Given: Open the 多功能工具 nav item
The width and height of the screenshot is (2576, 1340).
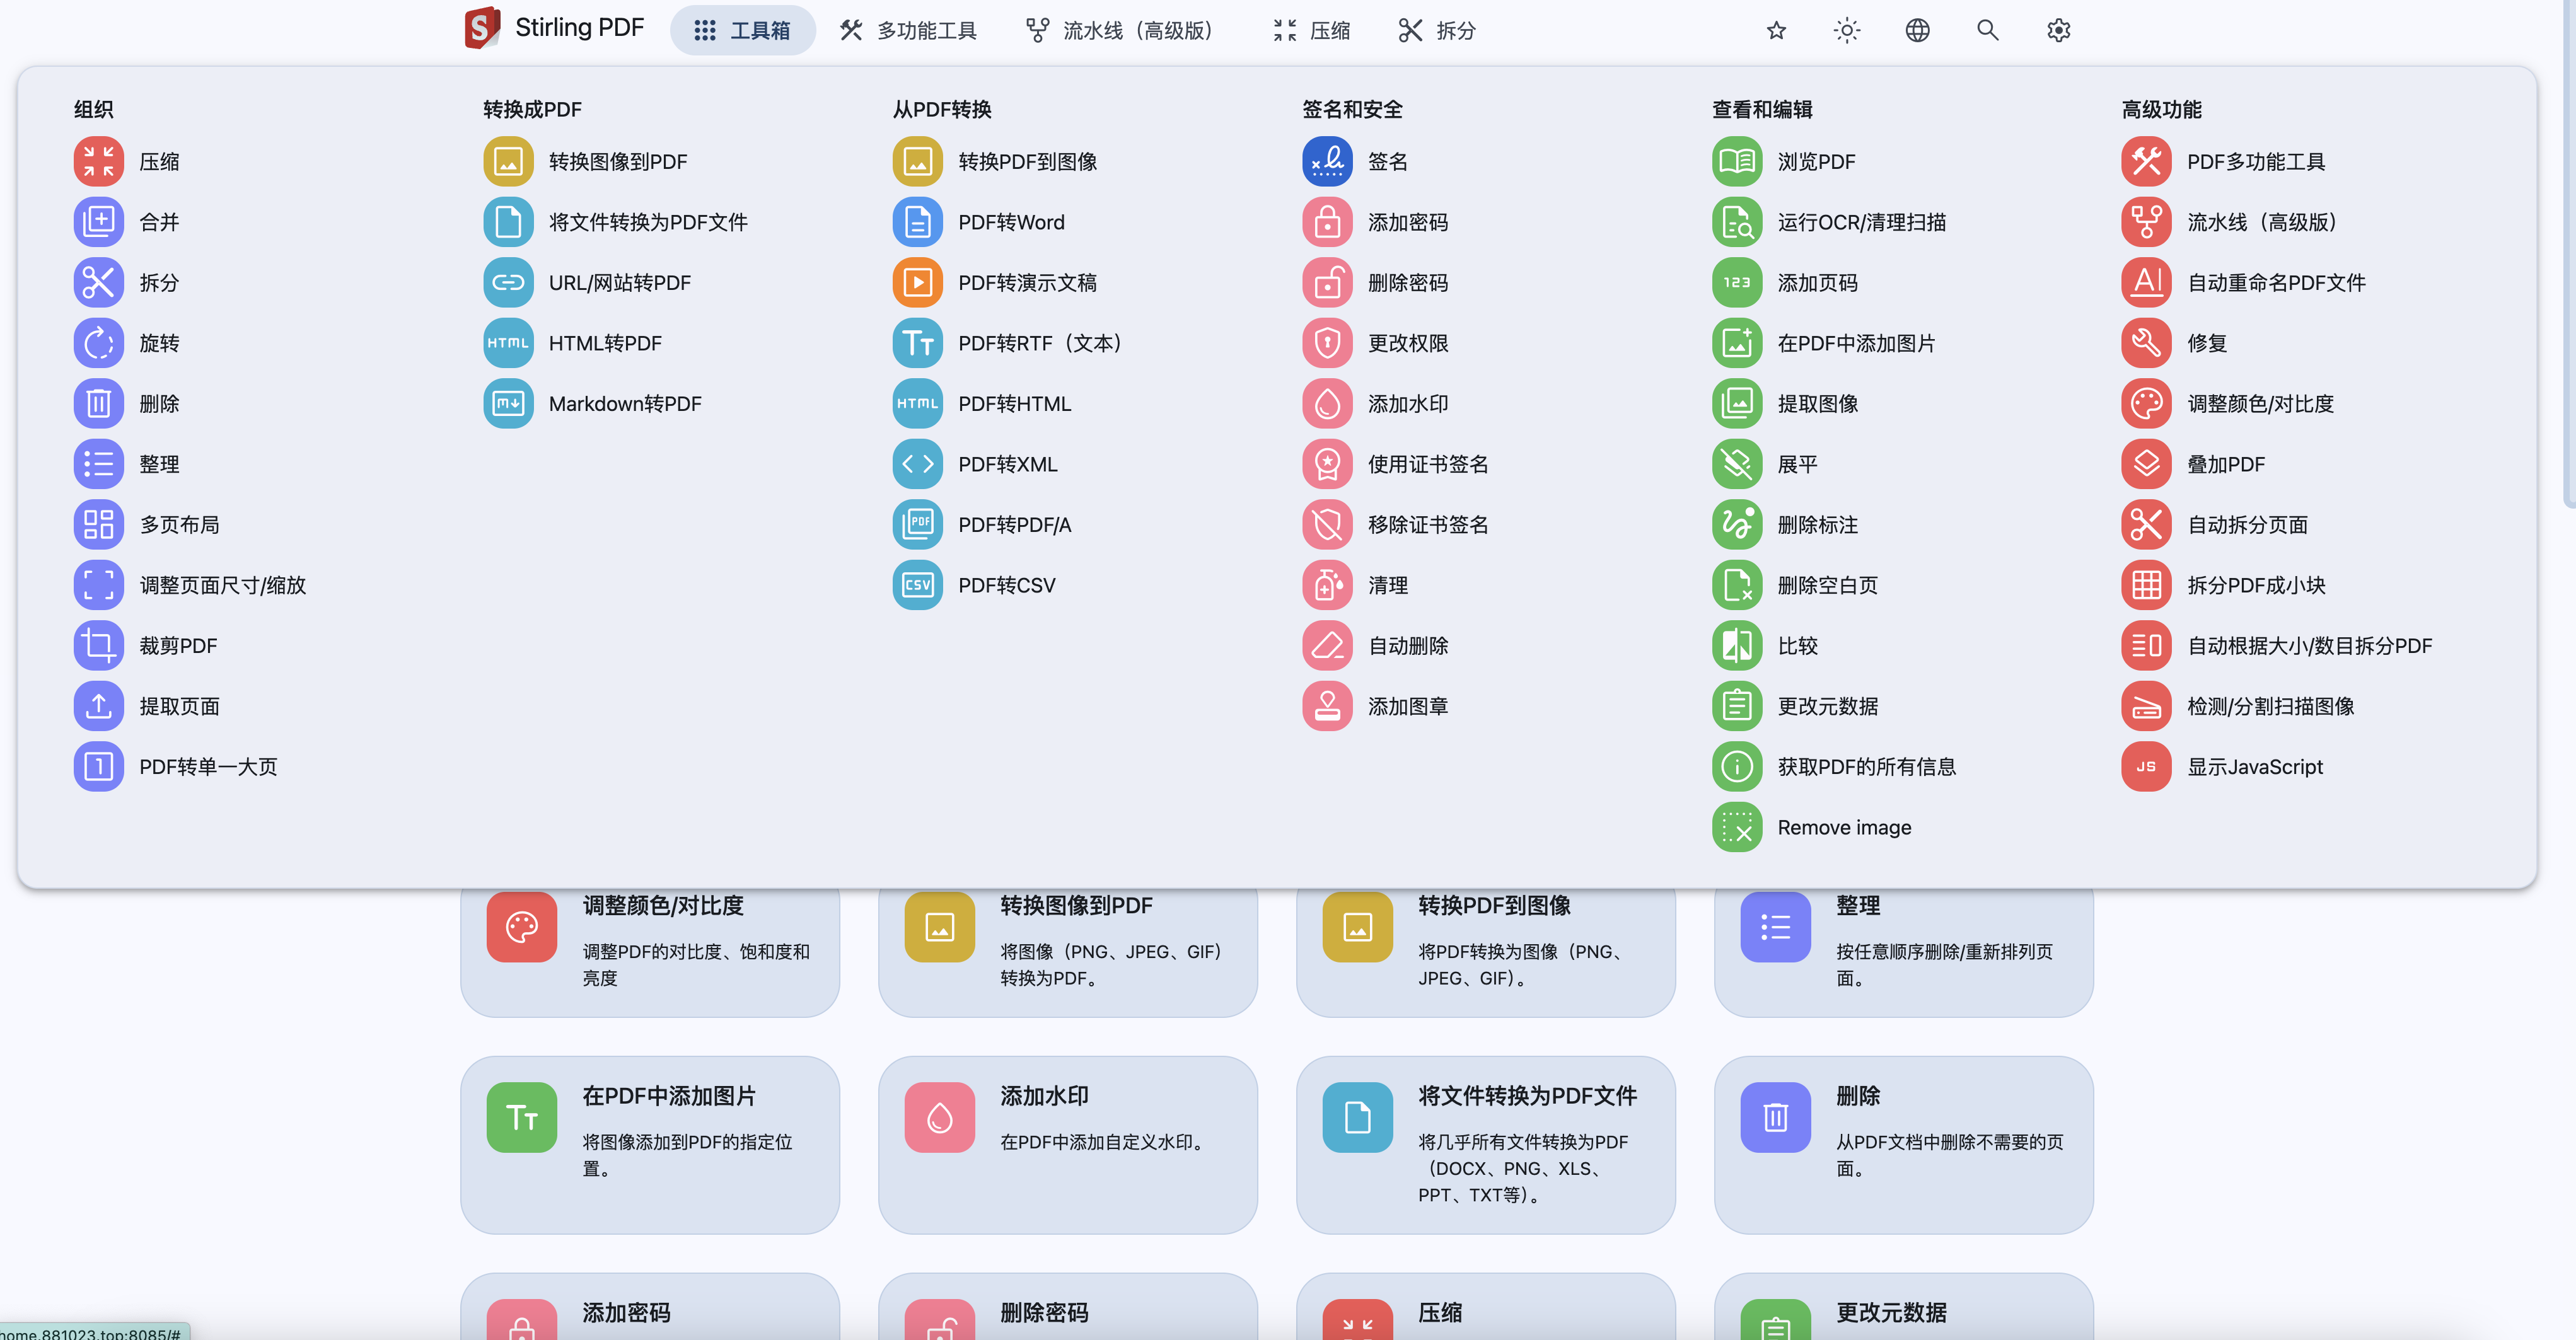Looking at the screenshot, I should (x=908, y=30).
